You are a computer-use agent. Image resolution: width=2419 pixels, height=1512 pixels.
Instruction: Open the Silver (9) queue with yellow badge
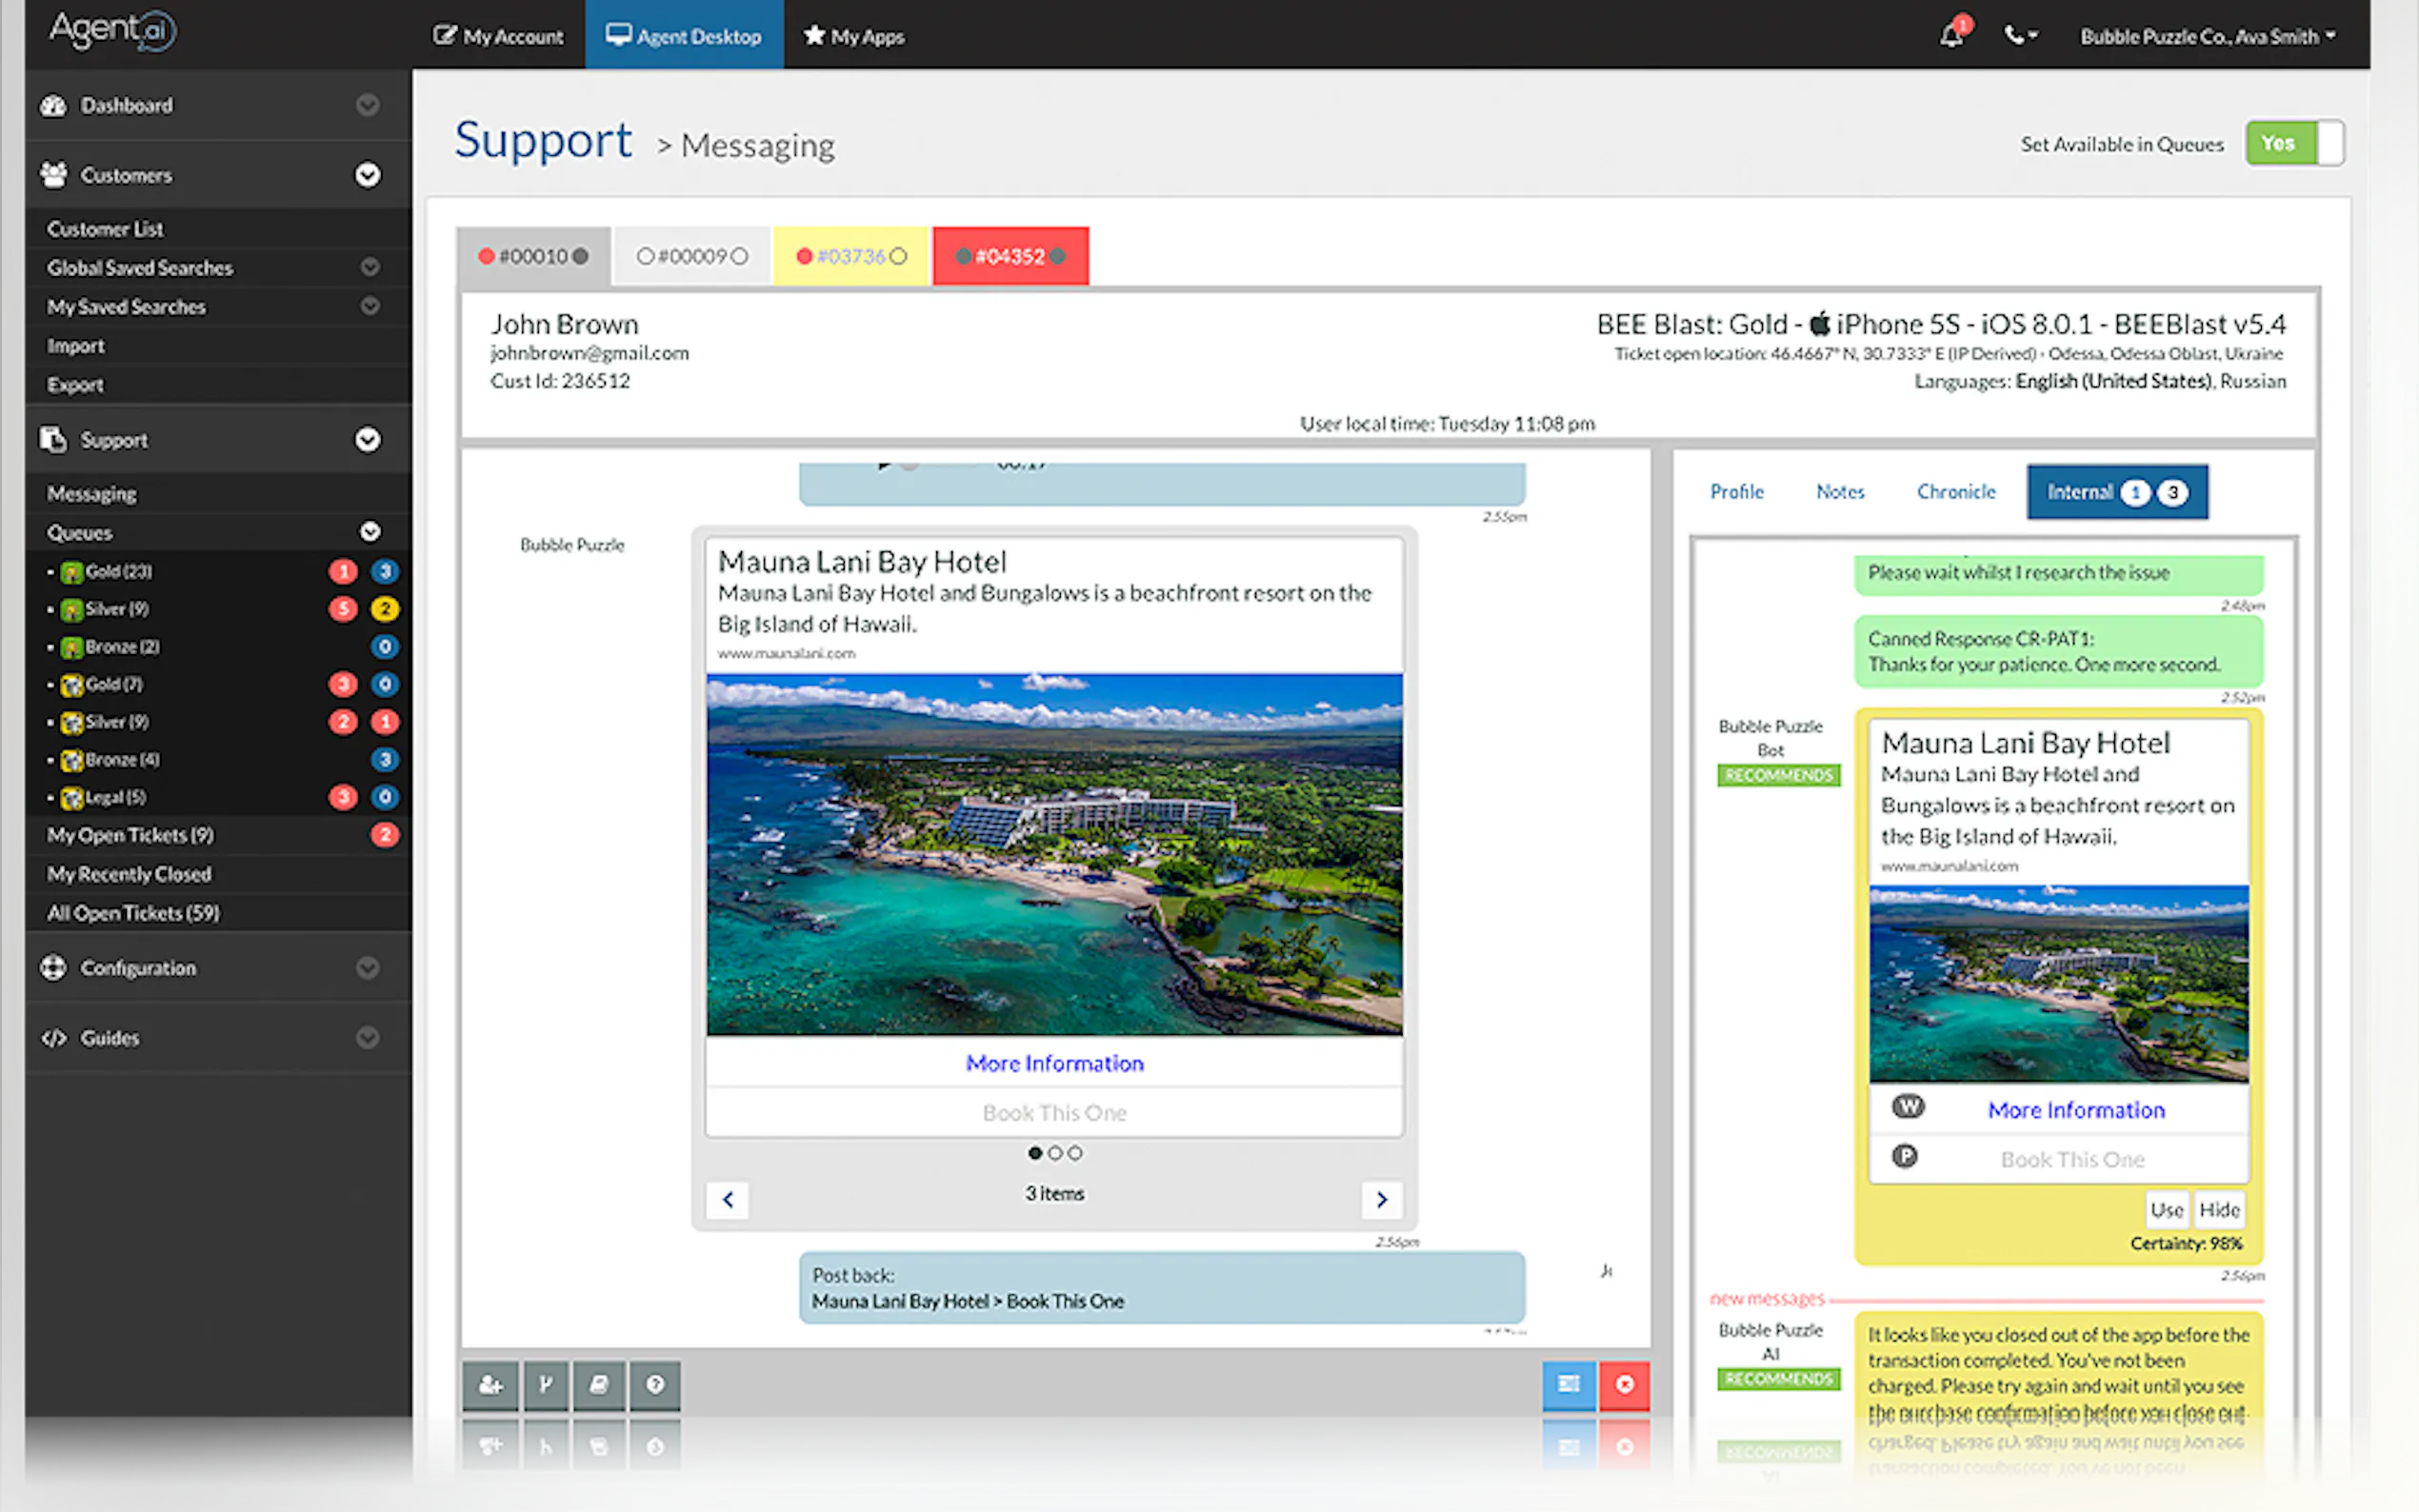tap(117, 609)
